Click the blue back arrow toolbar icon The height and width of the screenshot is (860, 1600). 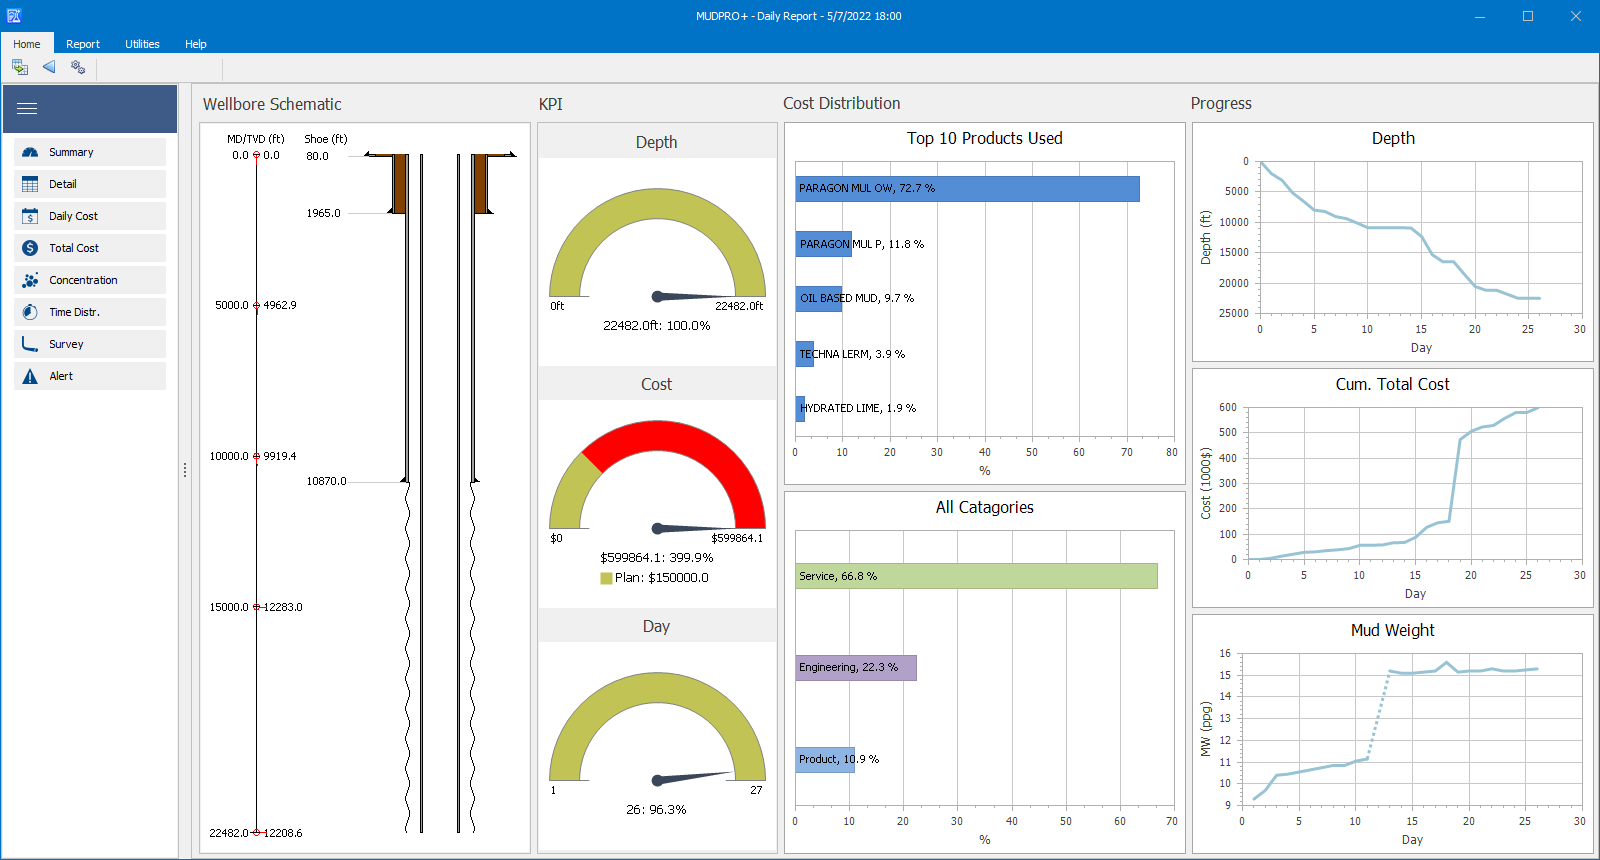coord(49,67)
